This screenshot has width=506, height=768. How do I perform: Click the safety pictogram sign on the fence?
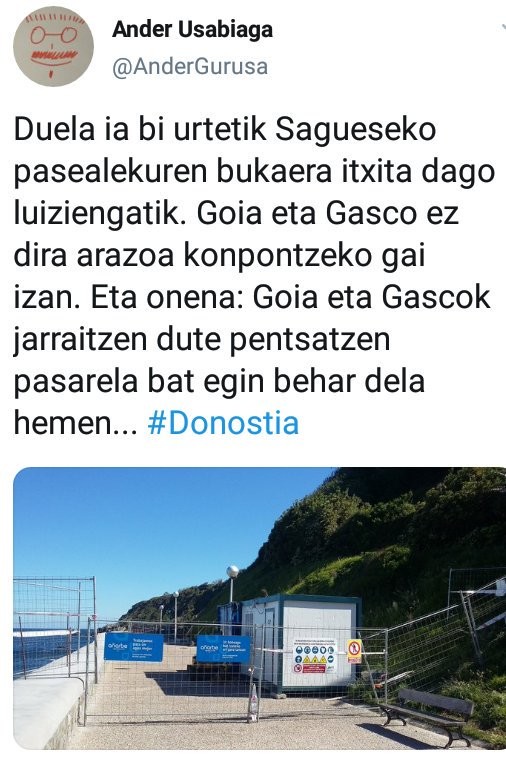coord(315,656)
